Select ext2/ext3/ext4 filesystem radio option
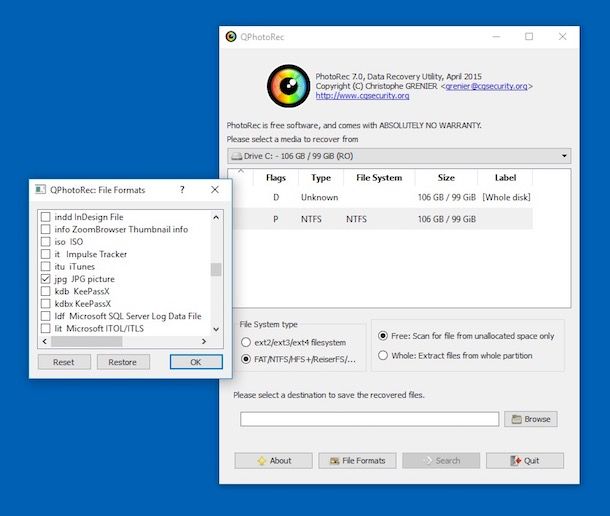The image size is (610, 516). click(x=246, y=342)
